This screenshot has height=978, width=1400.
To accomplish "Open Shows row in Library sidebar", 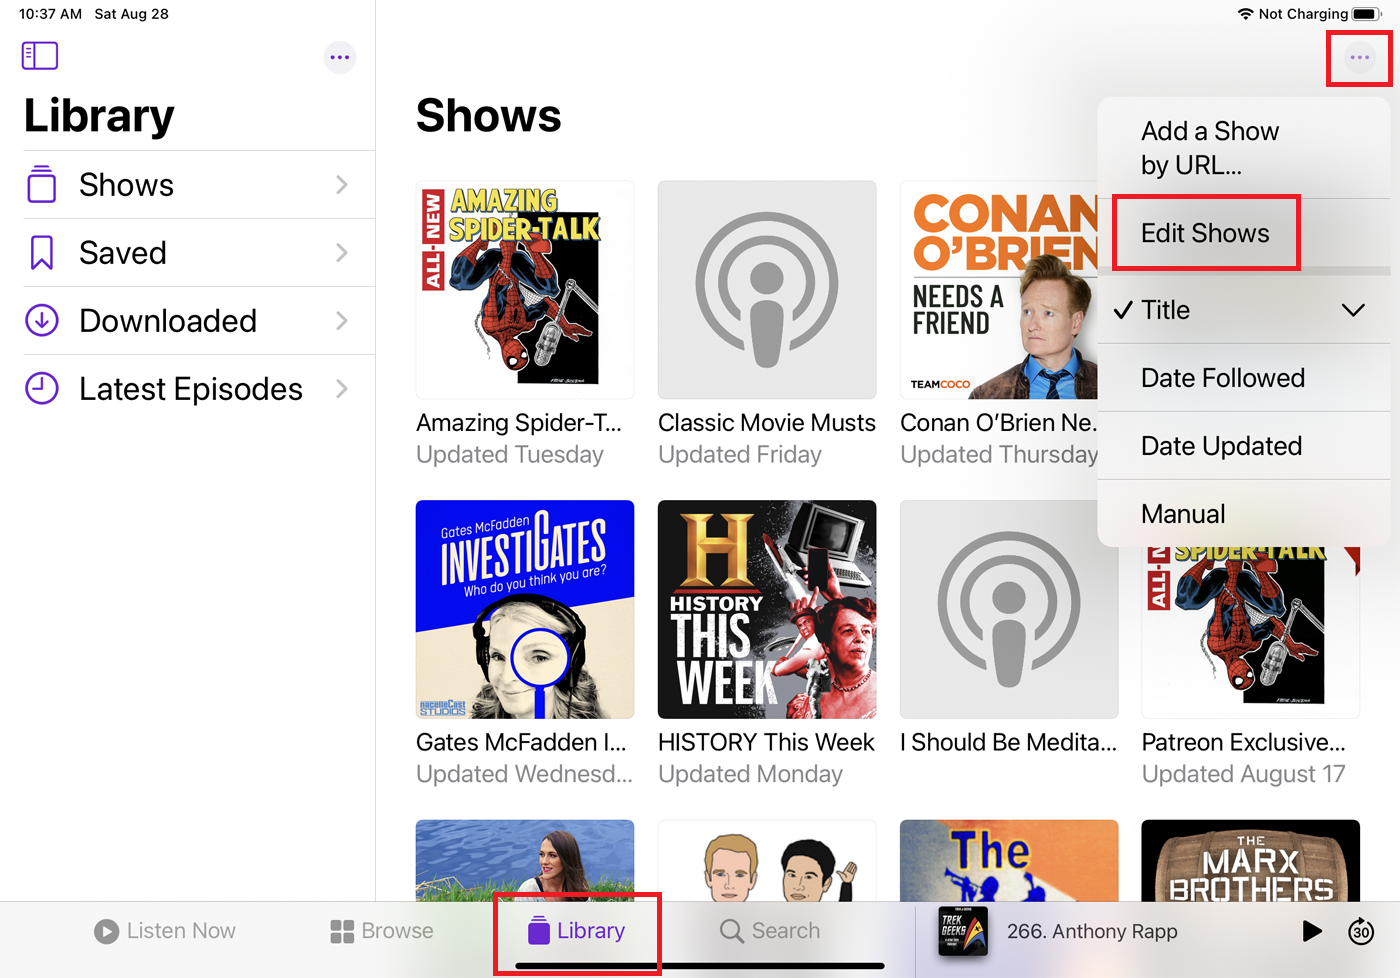I will [x=199, y=185].
